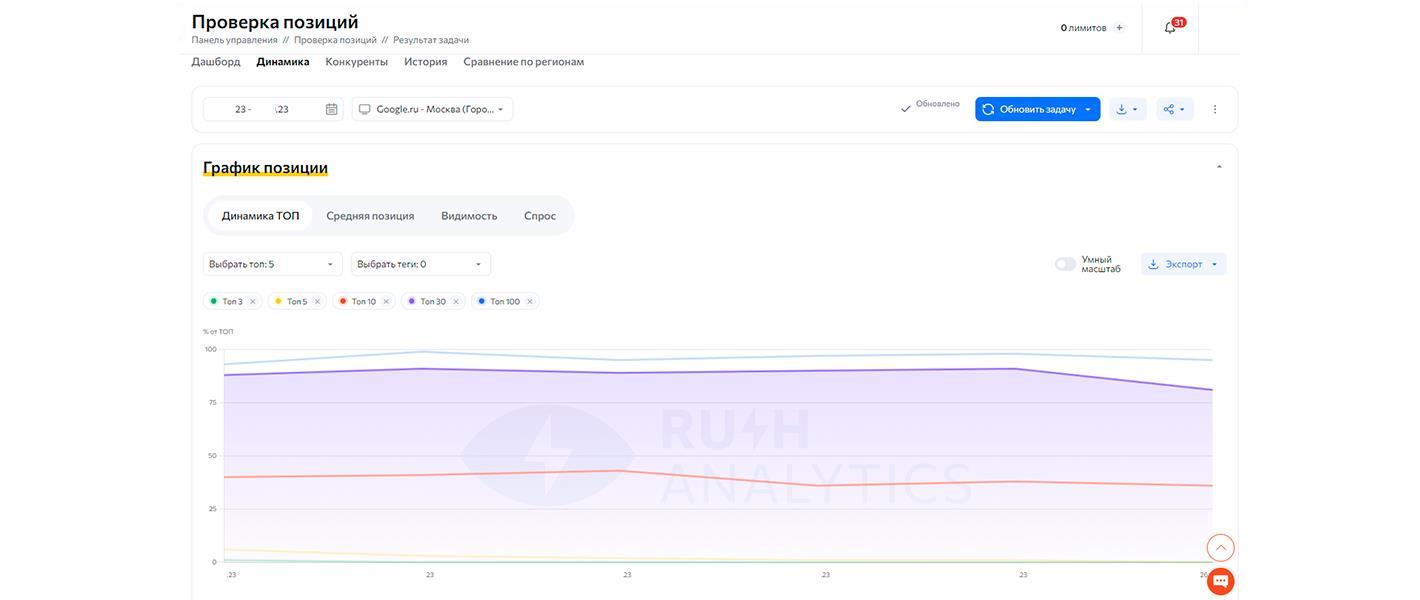Toggle the Умный масштаб switch

coord(1065,264)
